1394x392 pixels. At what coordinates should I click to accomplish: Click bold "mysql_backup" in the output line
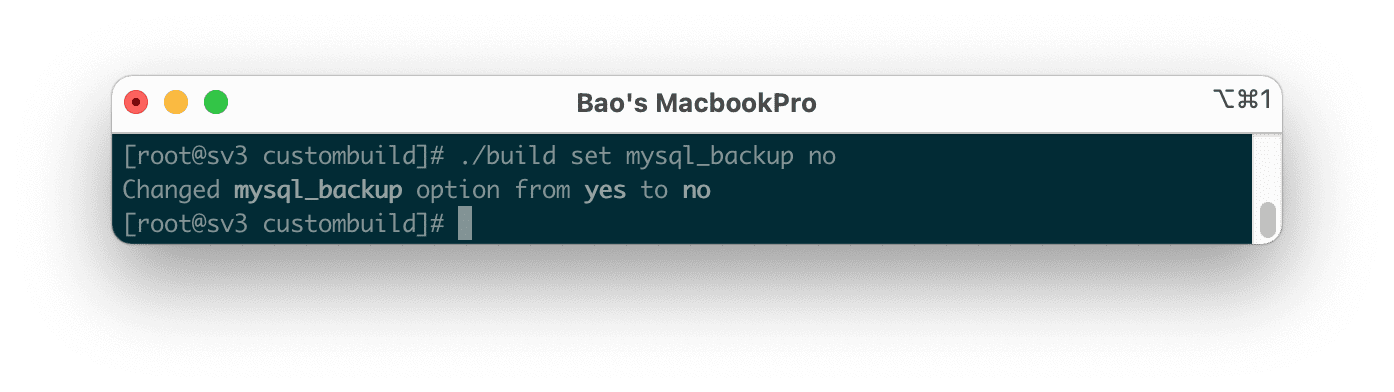[318, 191]
